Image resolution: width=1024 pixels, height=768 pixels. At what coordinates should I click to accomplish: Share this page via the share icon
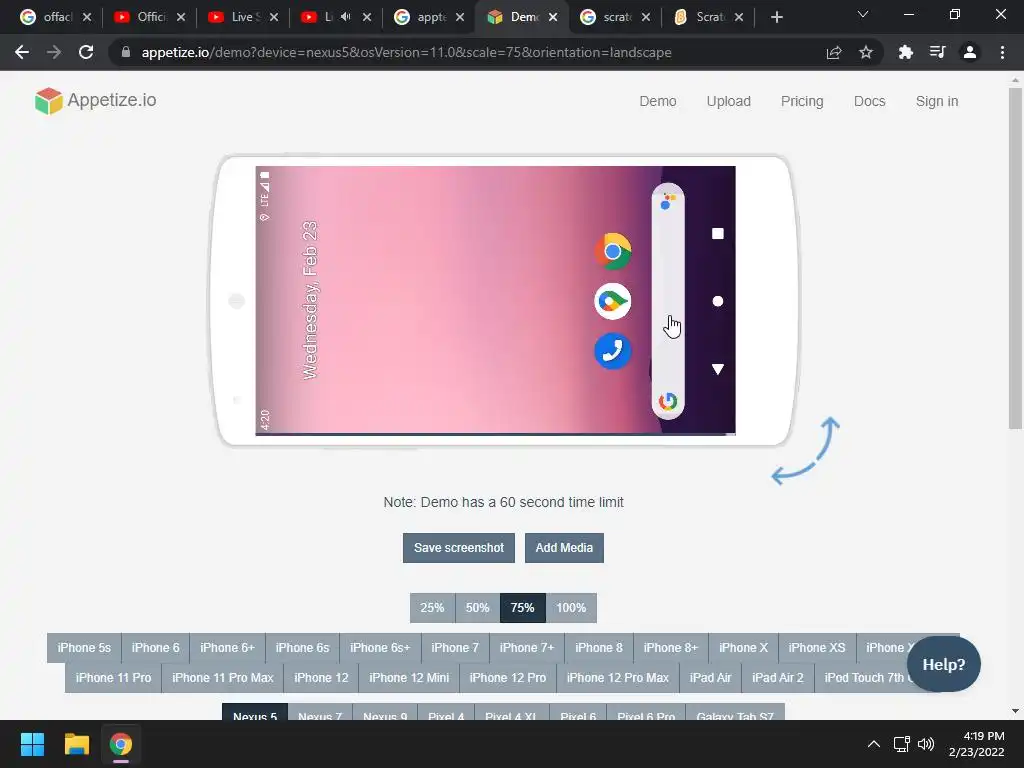tap(834, 52)
